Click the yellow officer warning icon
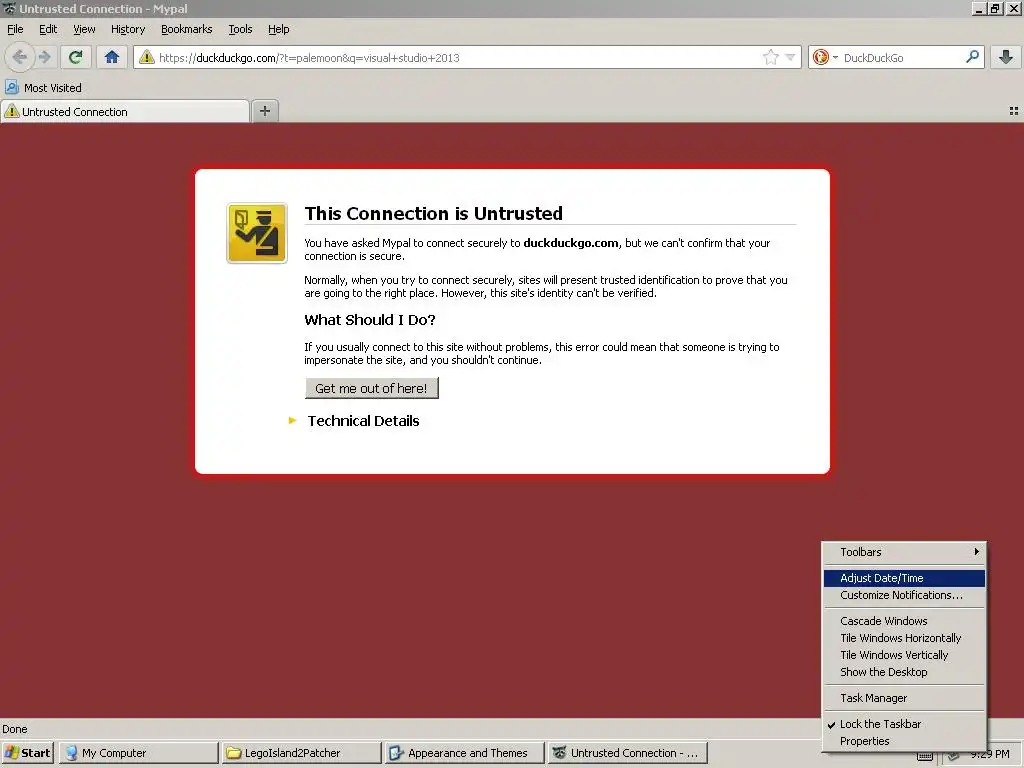Screen dimensions: 1024x768 coord(257,233)
